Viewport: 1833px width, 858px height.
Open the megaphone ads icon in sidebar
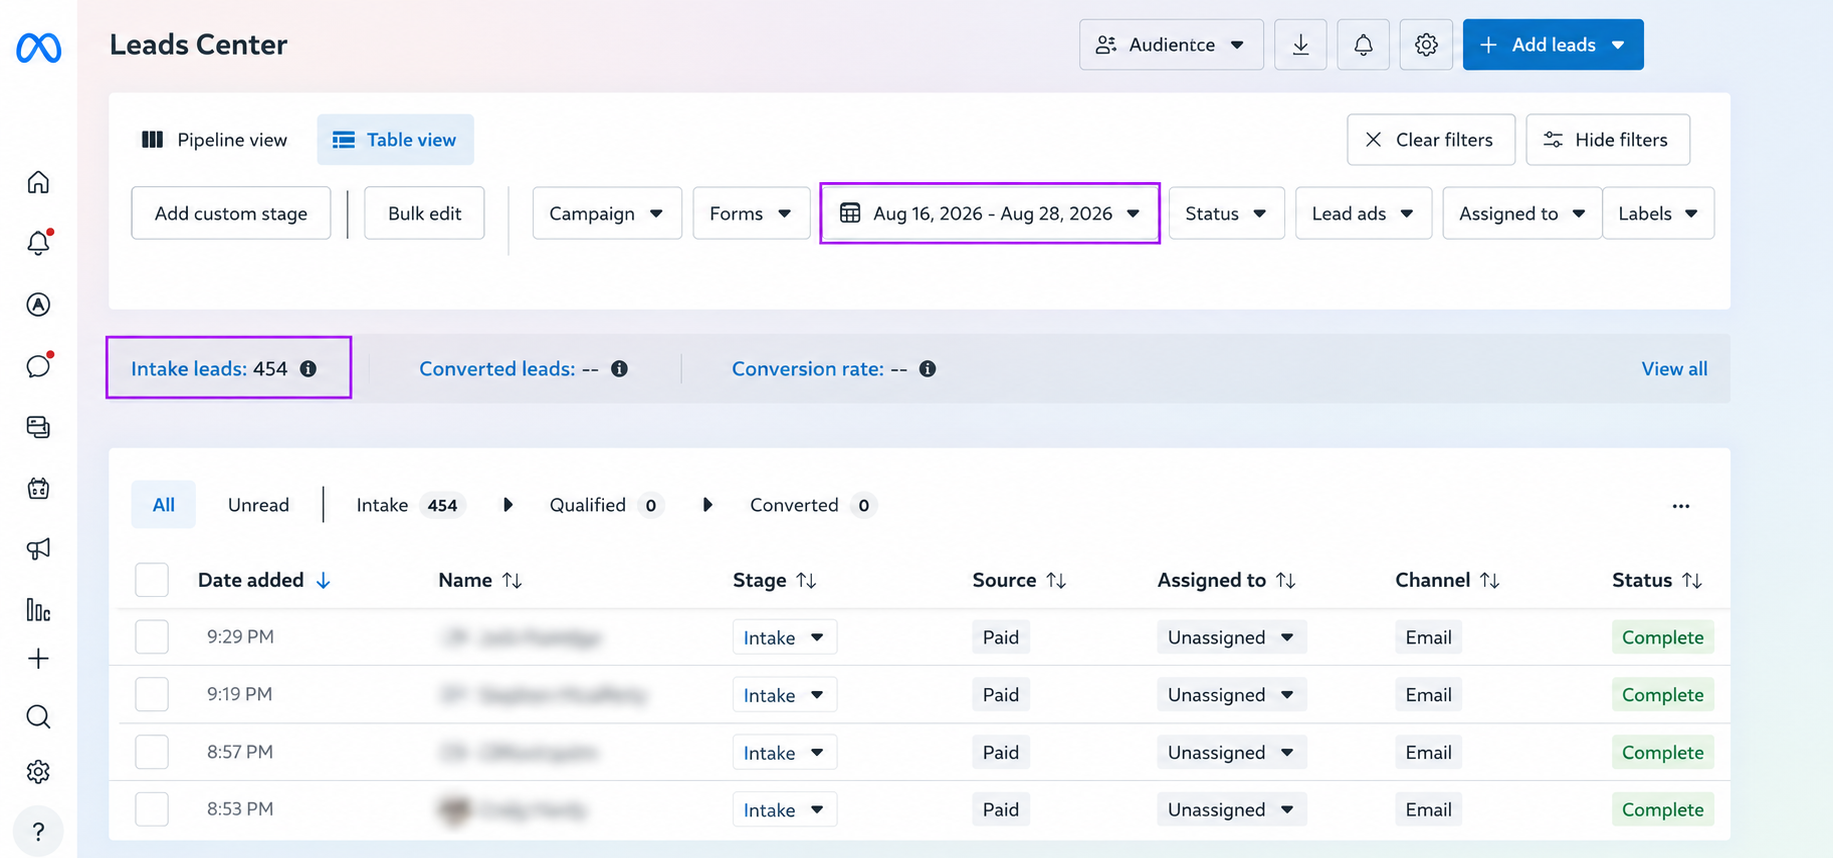click(x=38, y=549)
